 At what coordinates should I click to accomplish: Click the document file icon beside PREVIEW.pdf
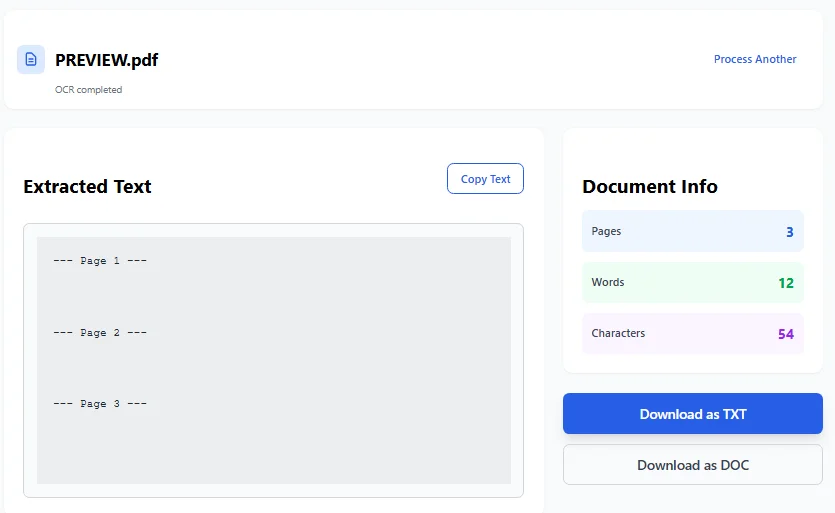[x=31, y=59]
